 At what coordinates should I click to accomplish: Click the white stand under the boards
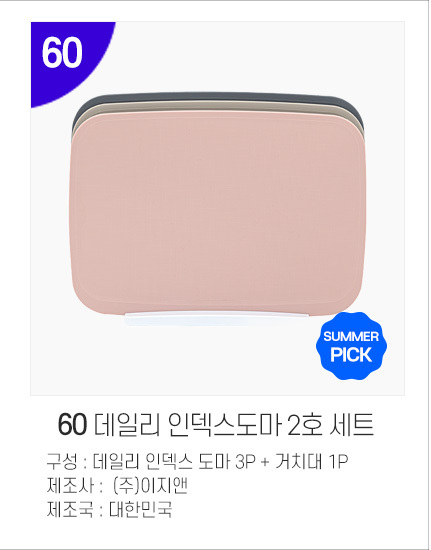pos(216,319)
